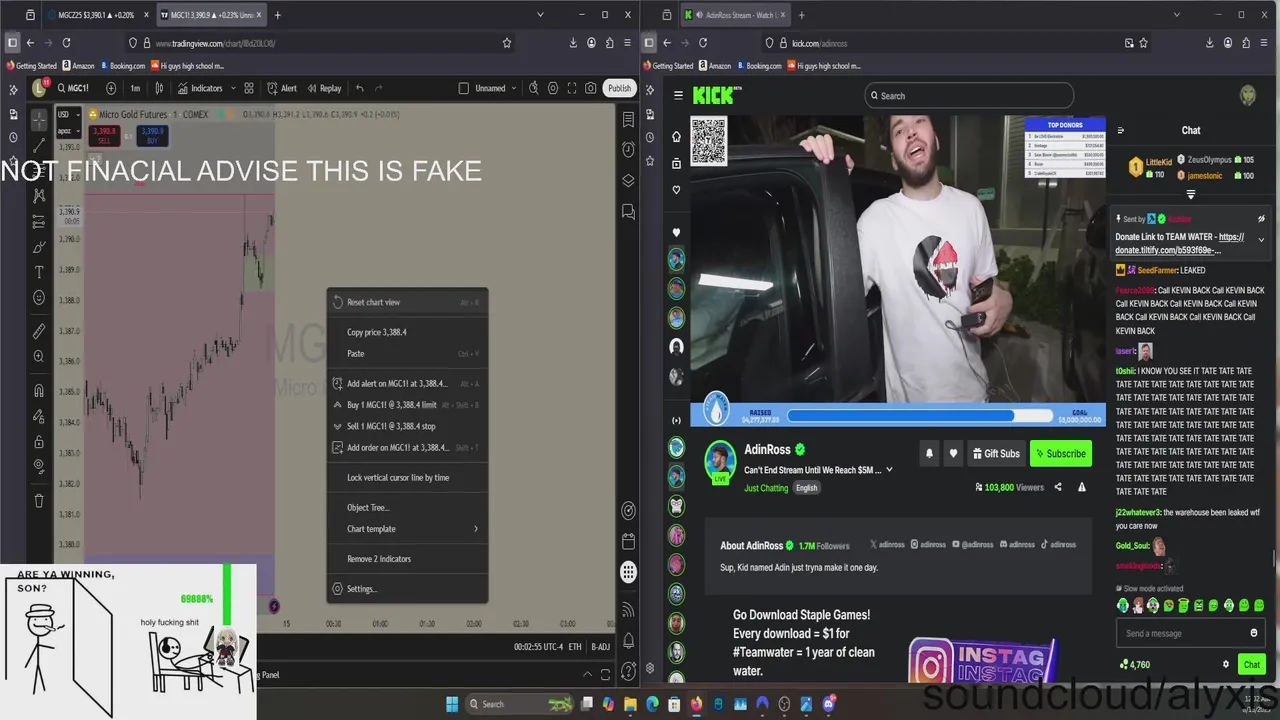This screenshot has width=1280, height=720.
Task: Click the fundraiser raised progress bar
Action: pyautogui.click(x=920, y=416)
